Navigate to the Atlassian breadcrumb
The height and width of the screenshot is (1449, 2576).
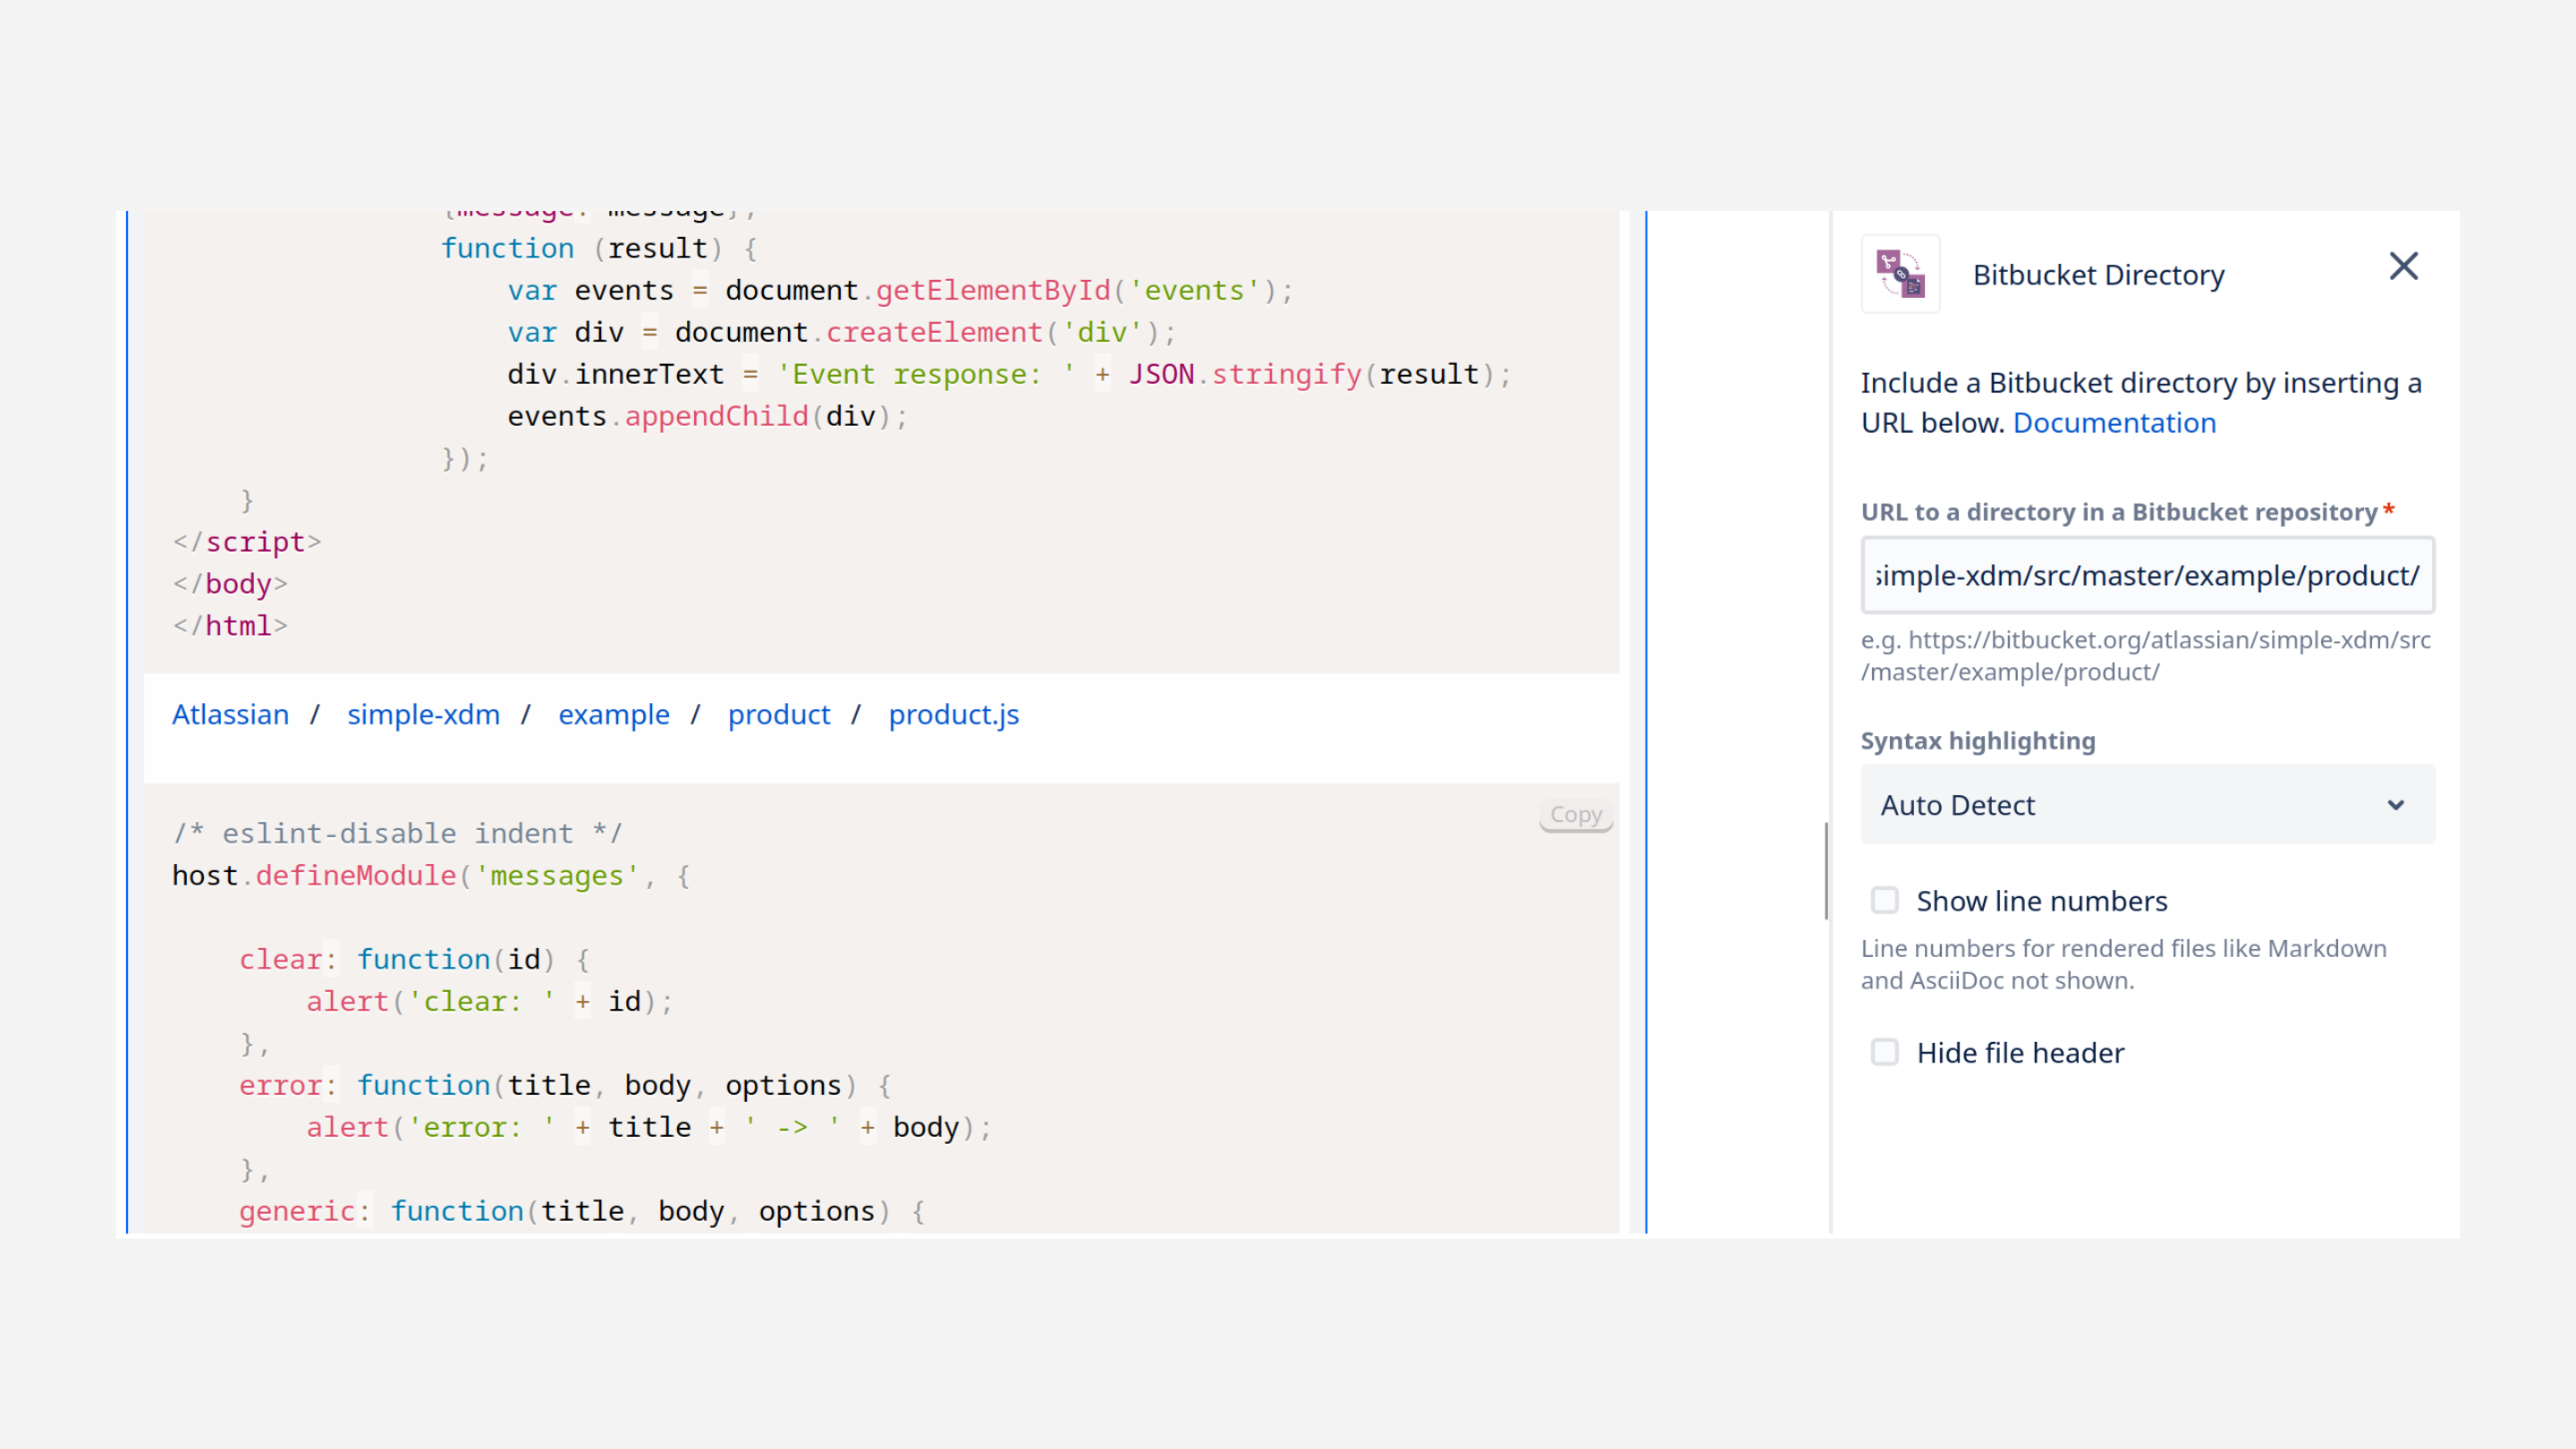(230, 714)
